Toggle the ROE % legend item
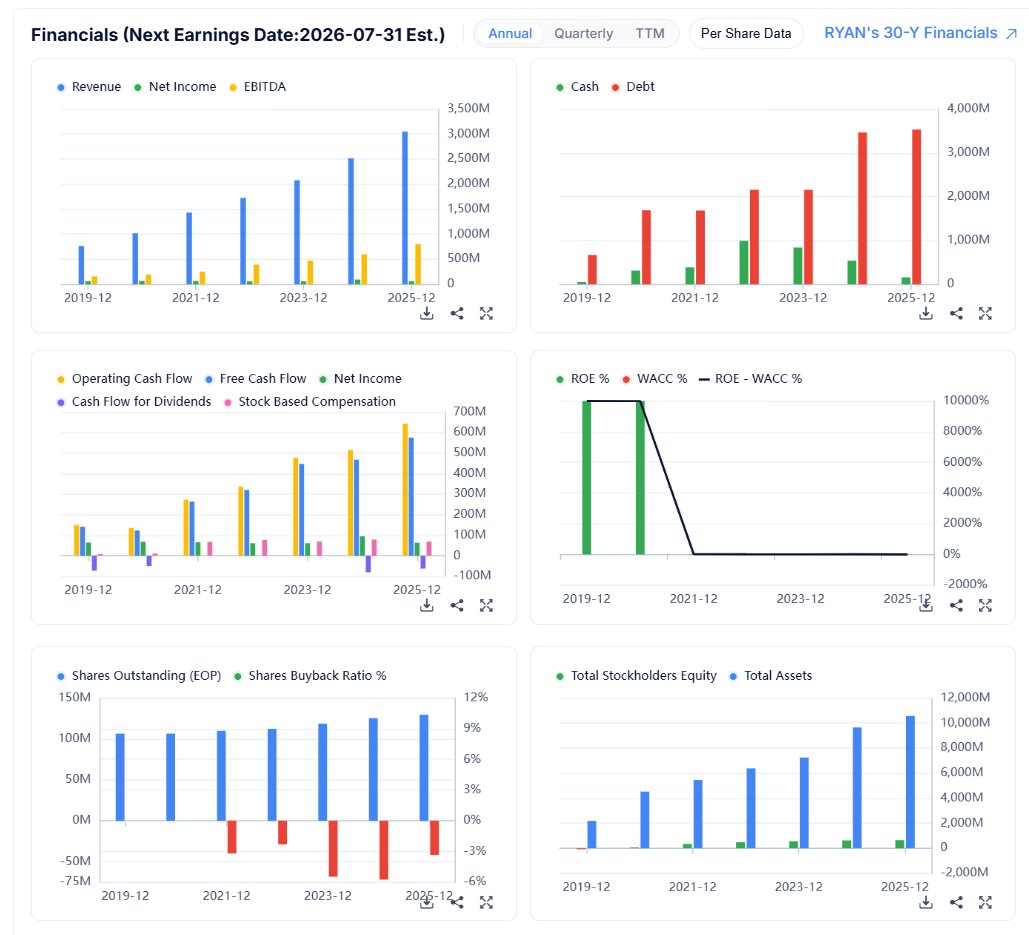Screen dimensions: 1029x935 (583, 379)
